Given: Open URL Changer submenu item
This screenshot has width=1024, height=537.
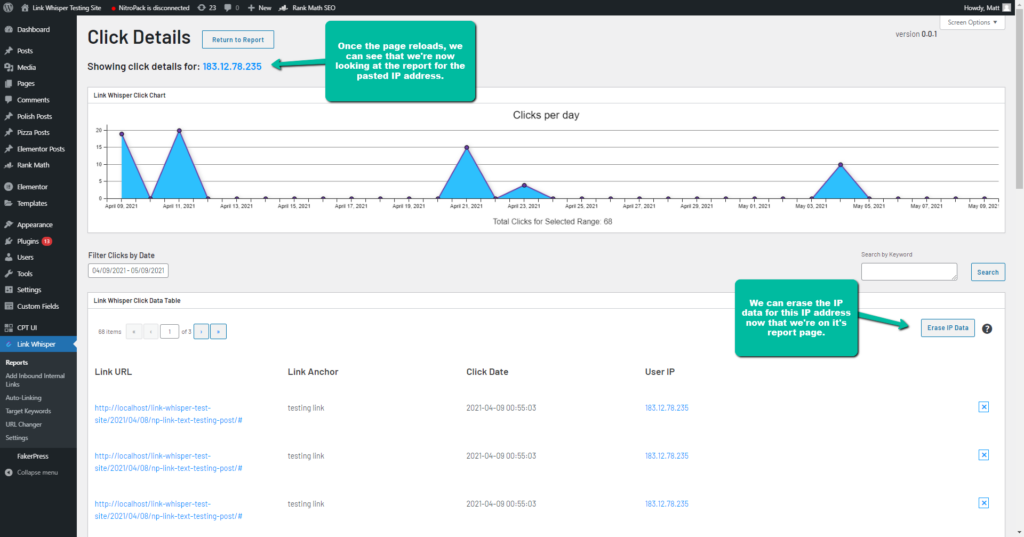Looking at the screenshot, I should click(24, 425).
